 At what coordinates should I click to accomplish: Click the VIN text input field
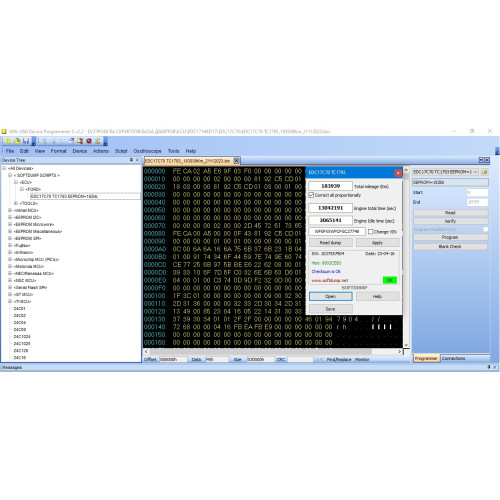click(337, 231)
